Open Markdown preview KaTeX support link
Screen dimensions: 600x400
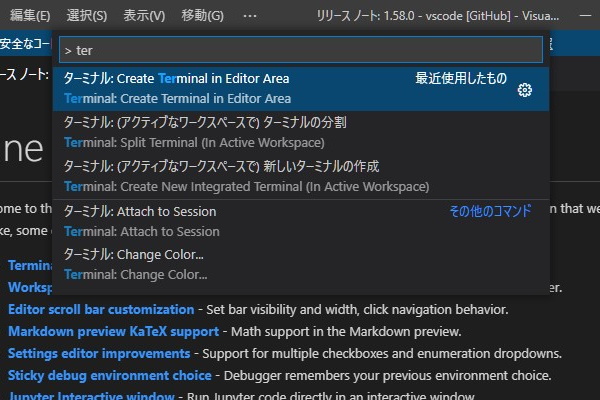pos(114,331)
